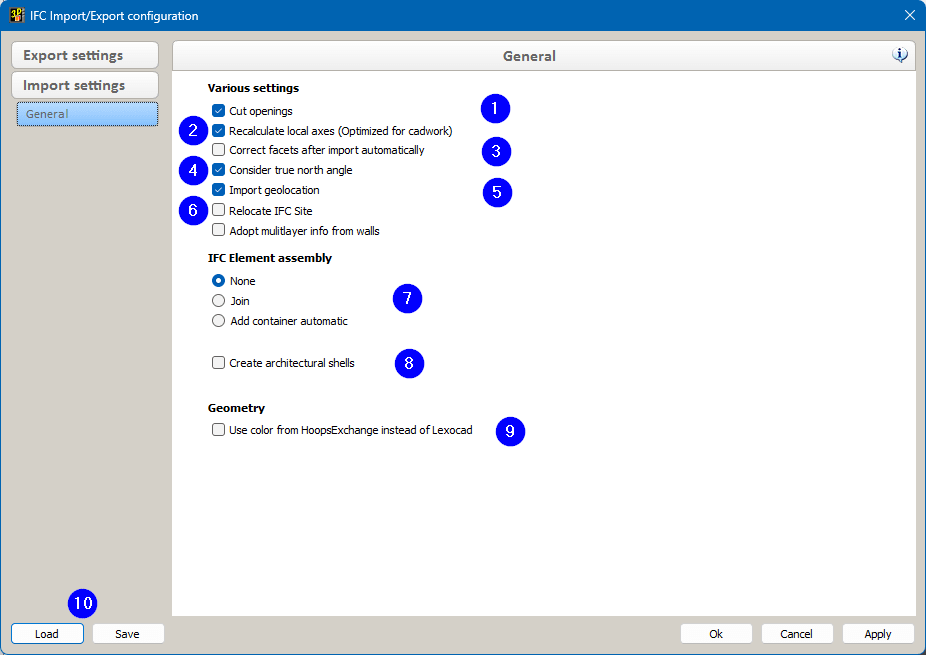Toggle Consider true north angle checkbox
This screenshot has height=655, width=926.
[218, 170]
